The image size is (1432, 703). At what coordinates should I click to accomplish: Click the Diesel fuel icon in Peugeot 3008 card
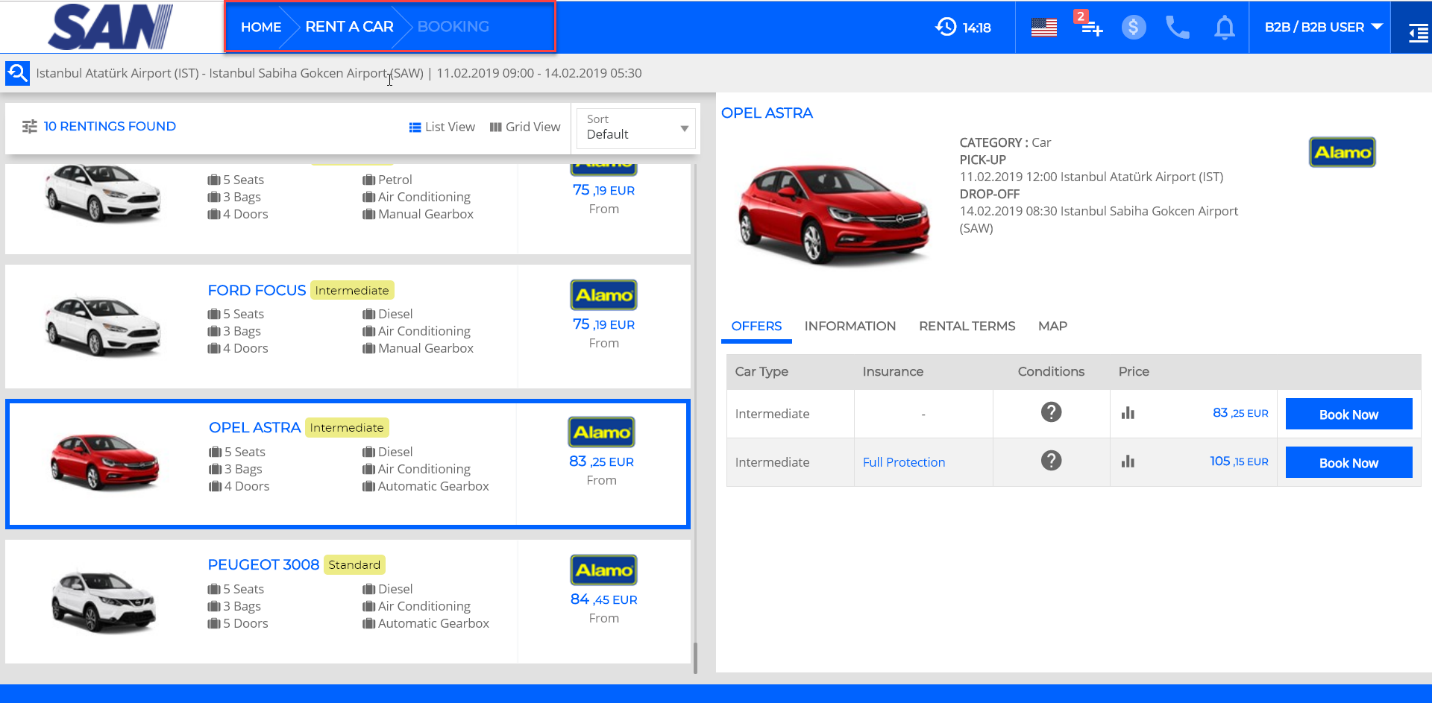369,589
